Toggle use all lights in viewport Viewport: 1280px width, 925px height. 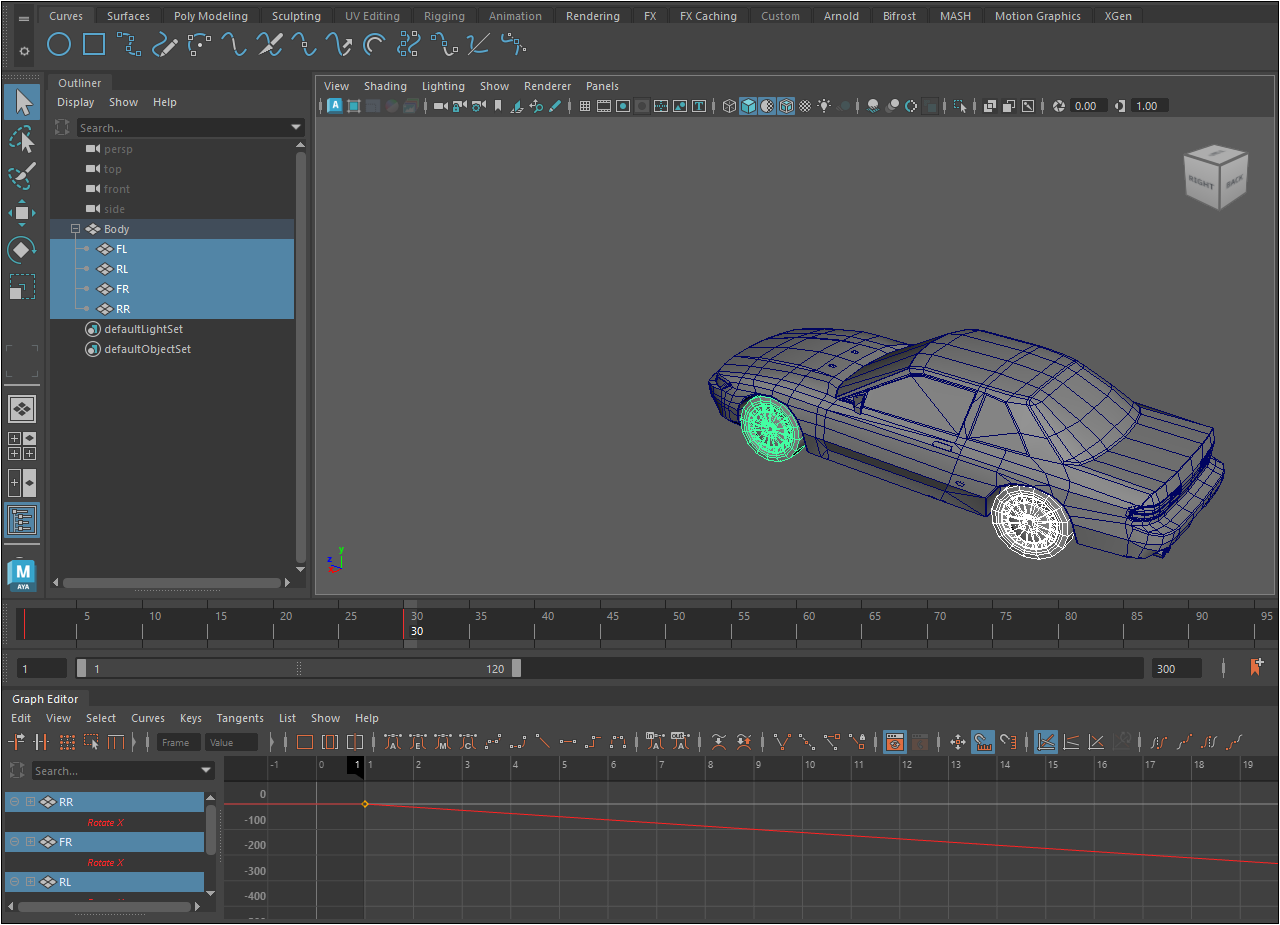[824, 106]
